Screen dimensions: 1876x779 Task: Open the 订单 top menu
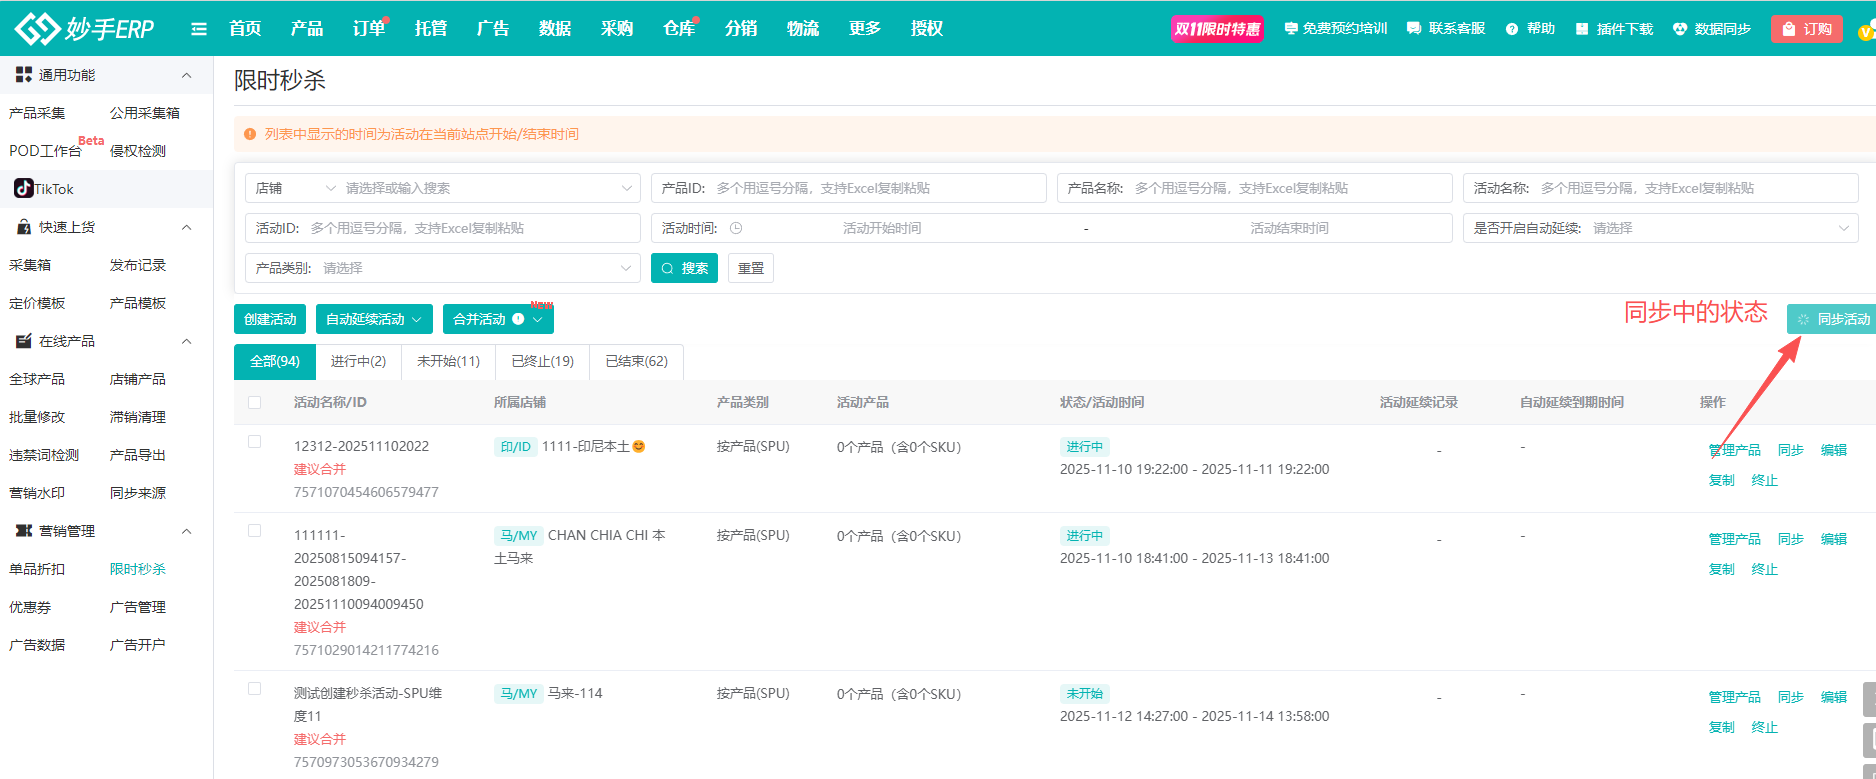click(x=368, y=29)
